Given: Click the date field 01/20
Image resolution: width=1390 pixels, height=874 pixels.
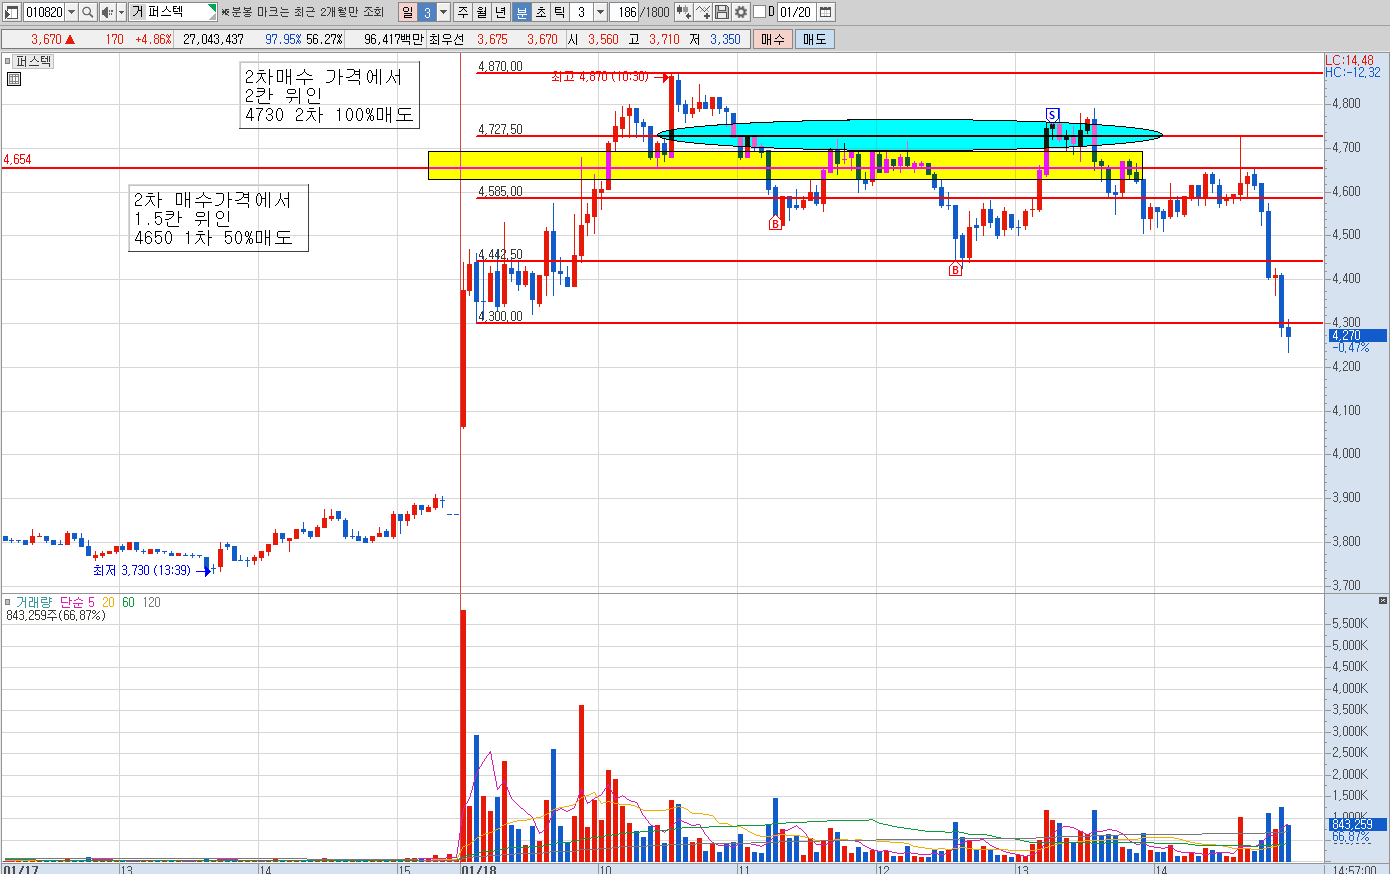Looking at the screenshot, I should [x=796, y=12].
